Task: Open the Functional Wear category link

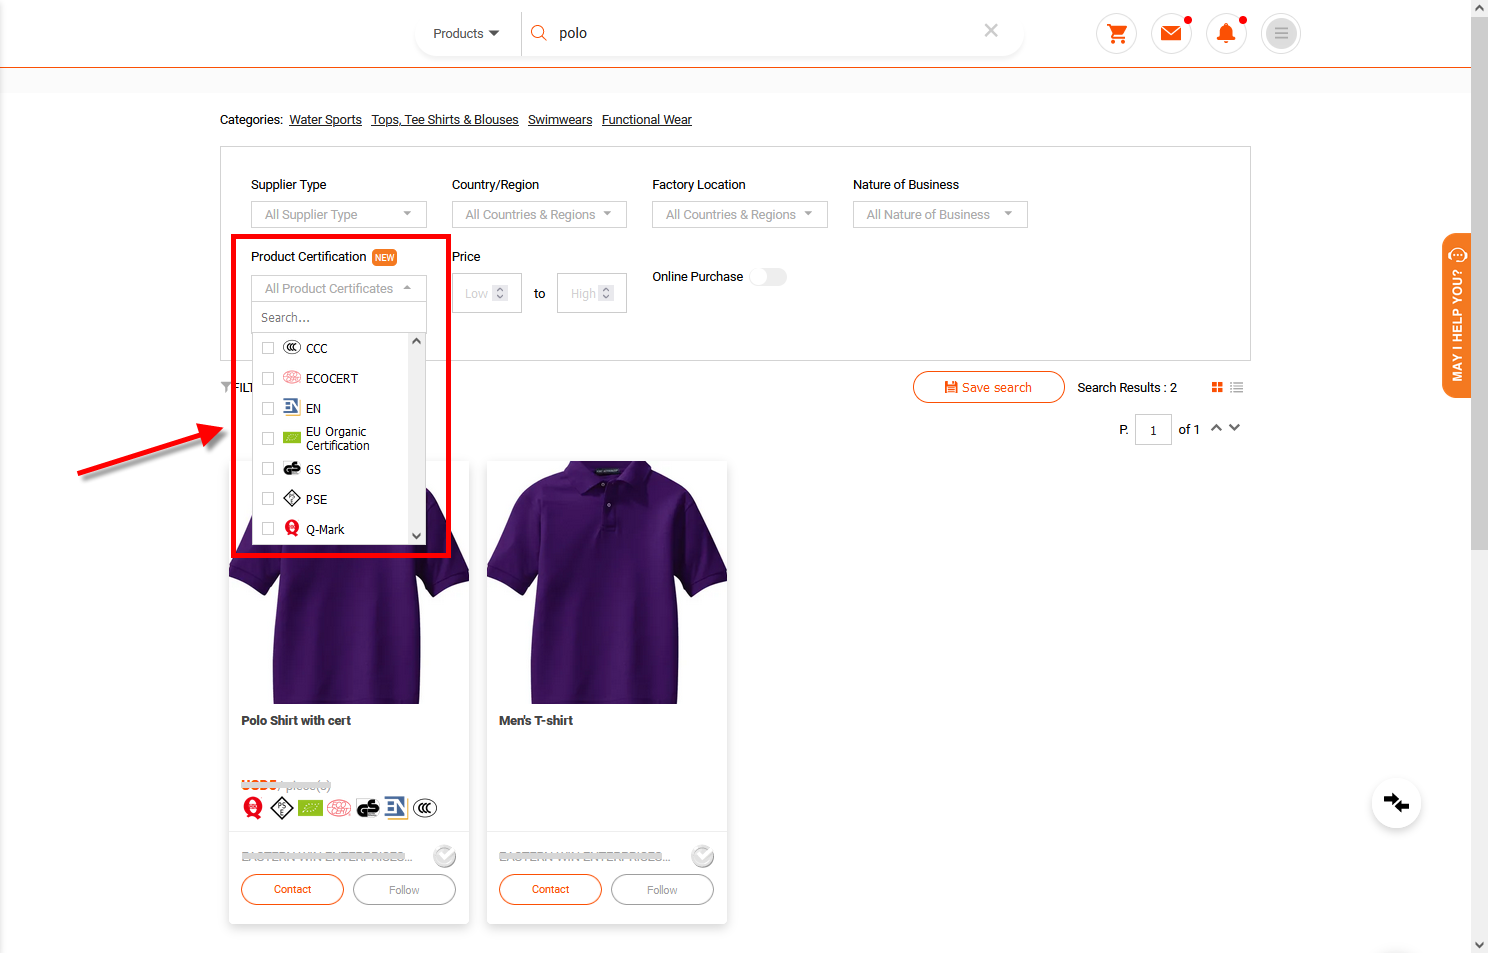Action: coord(647,120)
